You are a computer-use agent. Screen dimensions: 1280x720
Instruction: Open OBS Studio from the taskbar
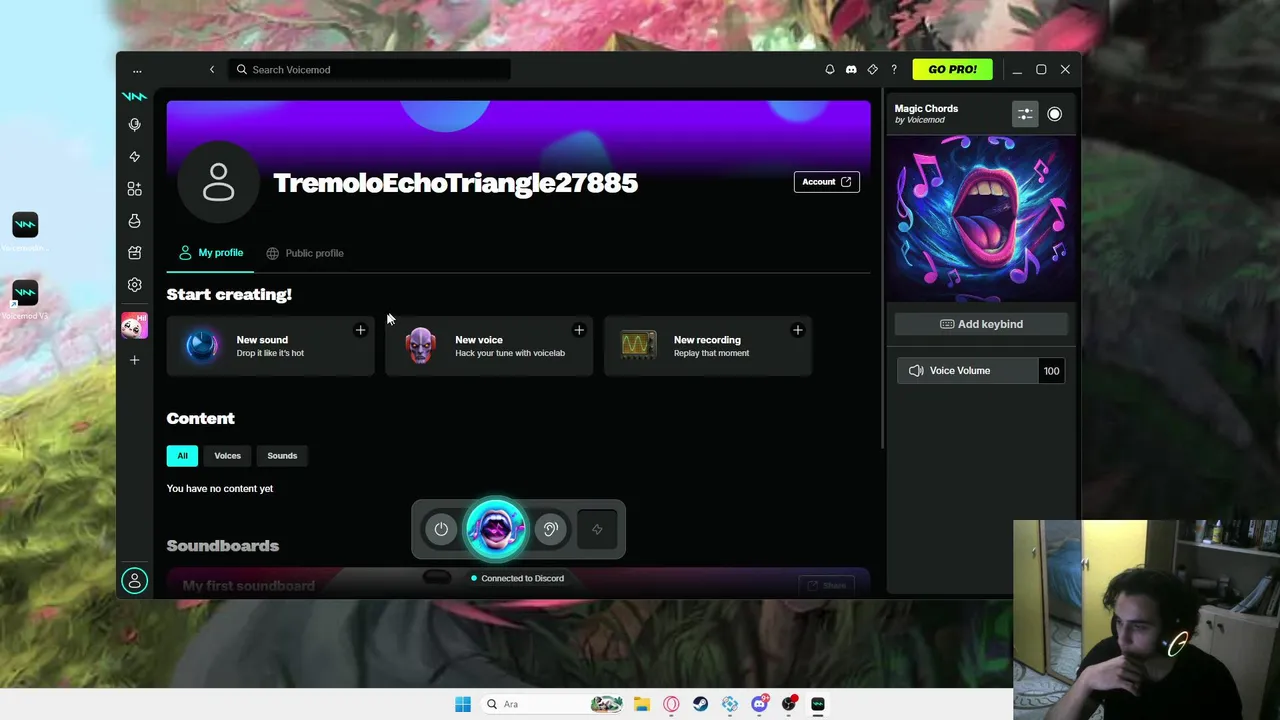coord(789,704)
